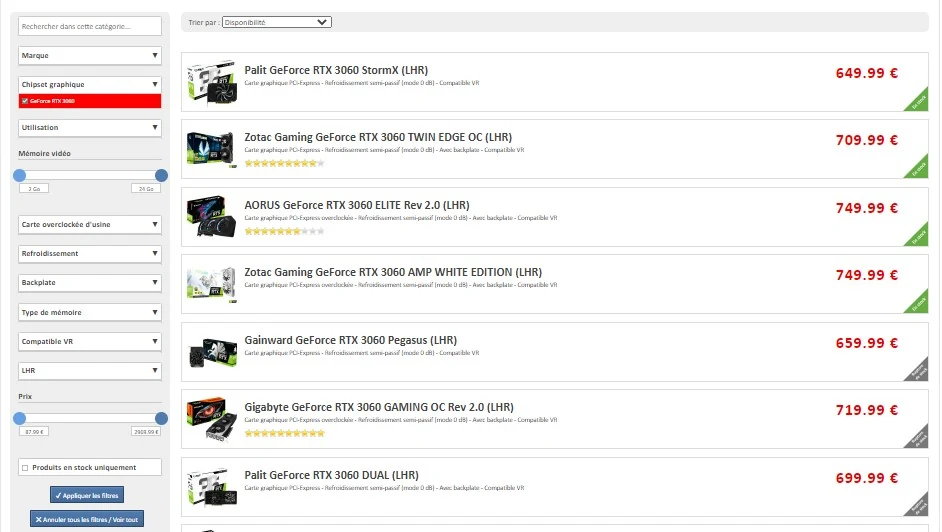Click the 24 Go memory value box
This screenshot has width=942, height=532.
[146, 189]
